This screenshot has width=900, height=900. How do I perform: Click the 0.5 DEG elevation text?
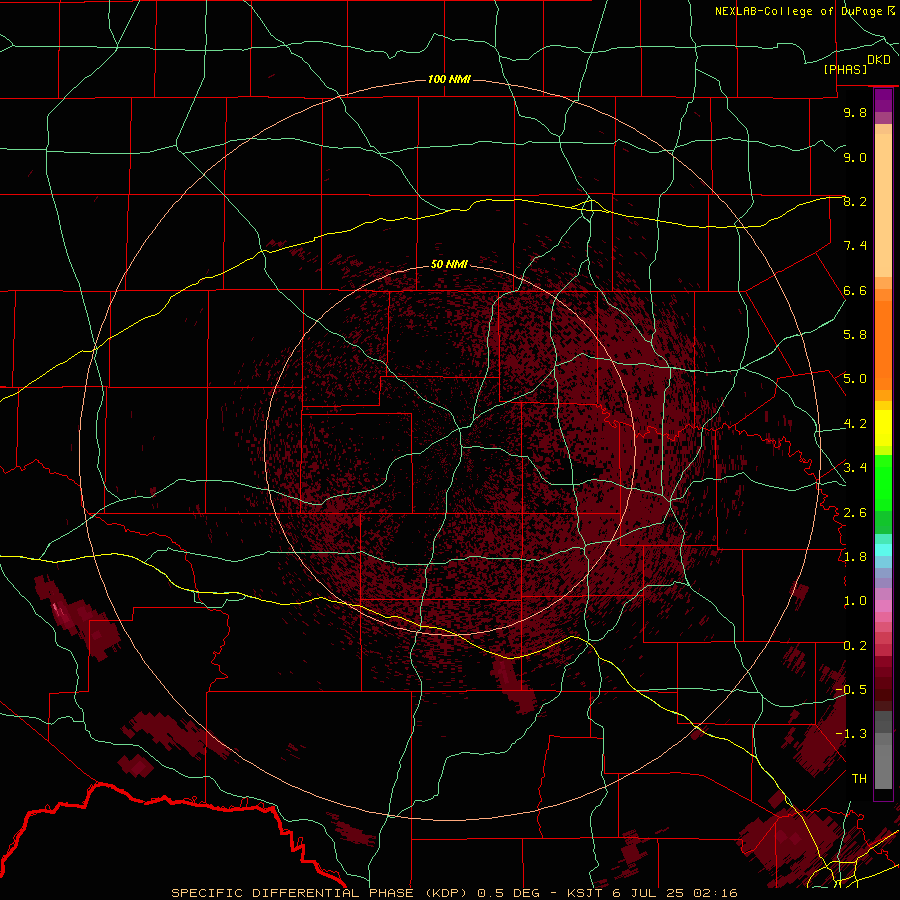[509, 893]
